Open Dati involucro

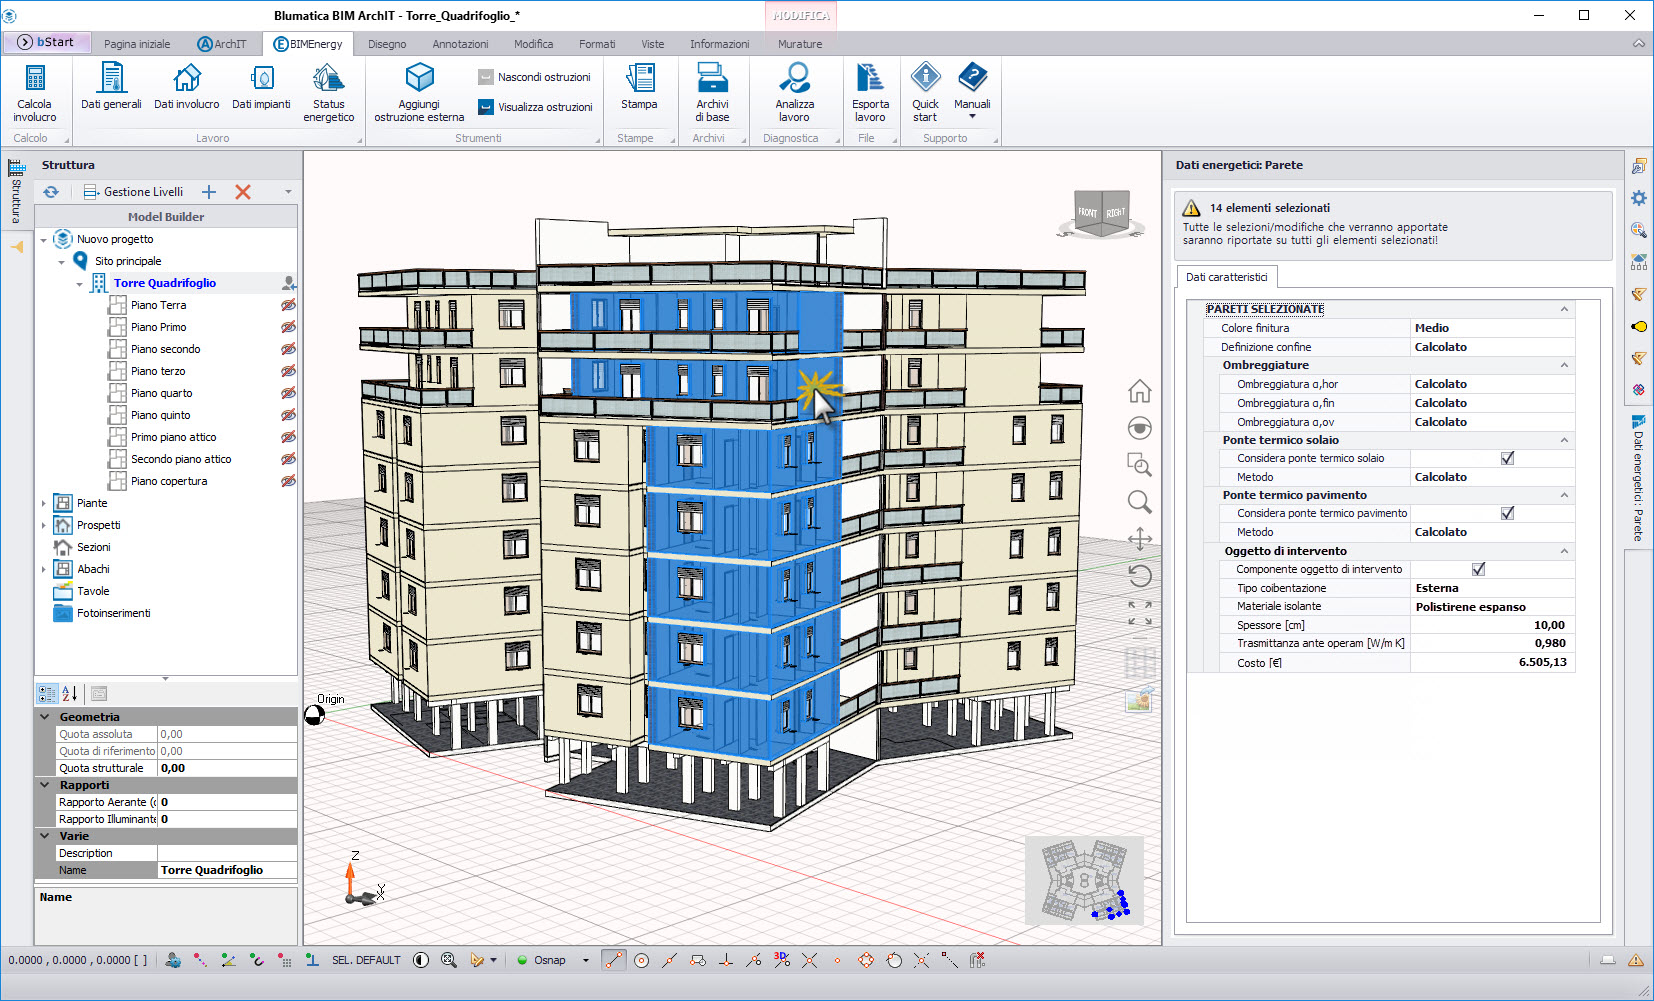[x=187, y=87]
